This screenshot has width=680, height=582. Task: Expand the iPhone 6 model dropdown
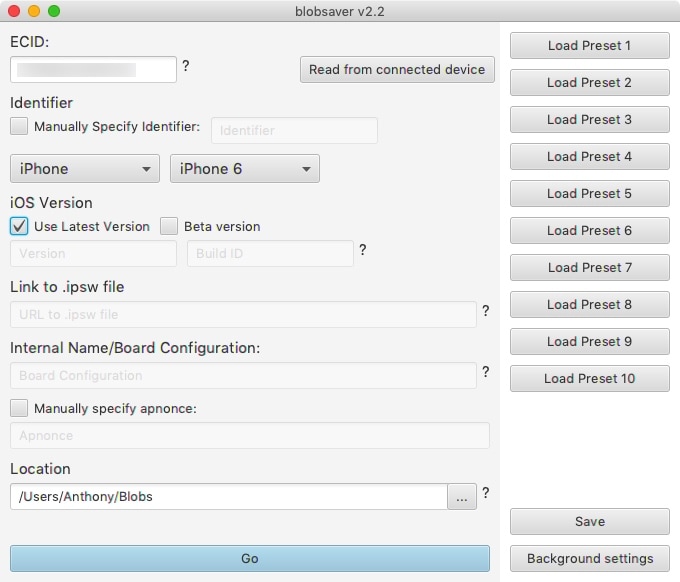coord(245,169)
